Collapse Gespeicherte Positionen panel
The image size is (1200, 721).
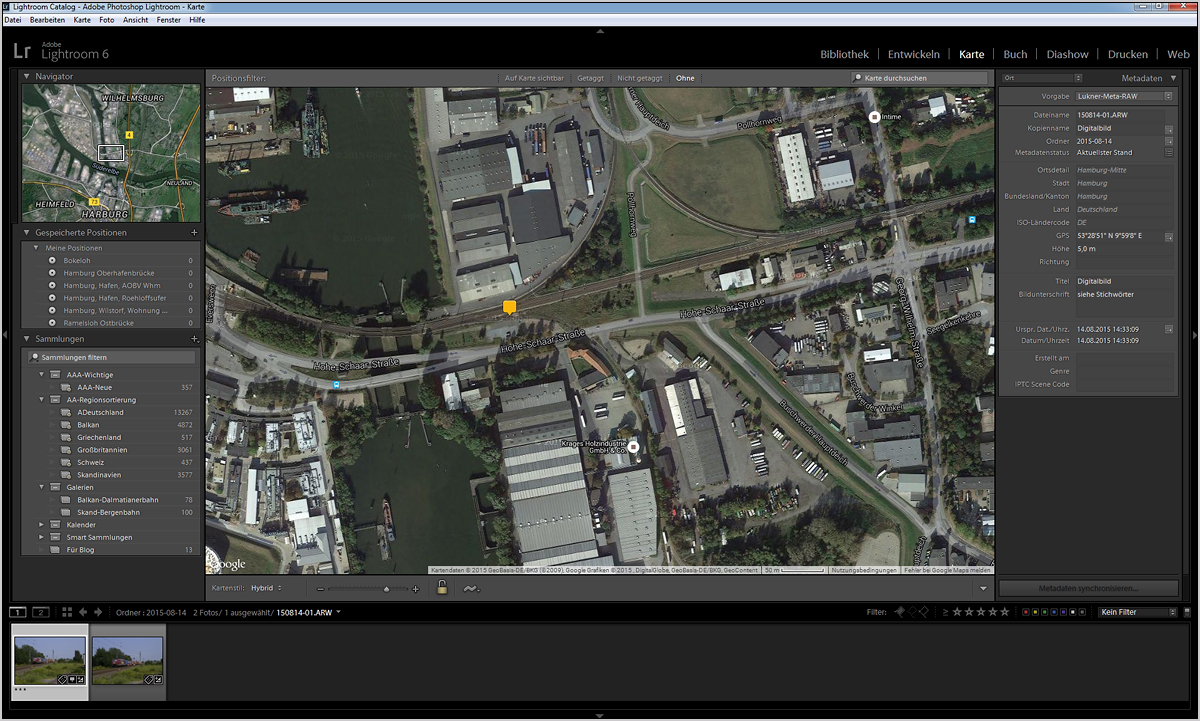(x=27, y=232)
